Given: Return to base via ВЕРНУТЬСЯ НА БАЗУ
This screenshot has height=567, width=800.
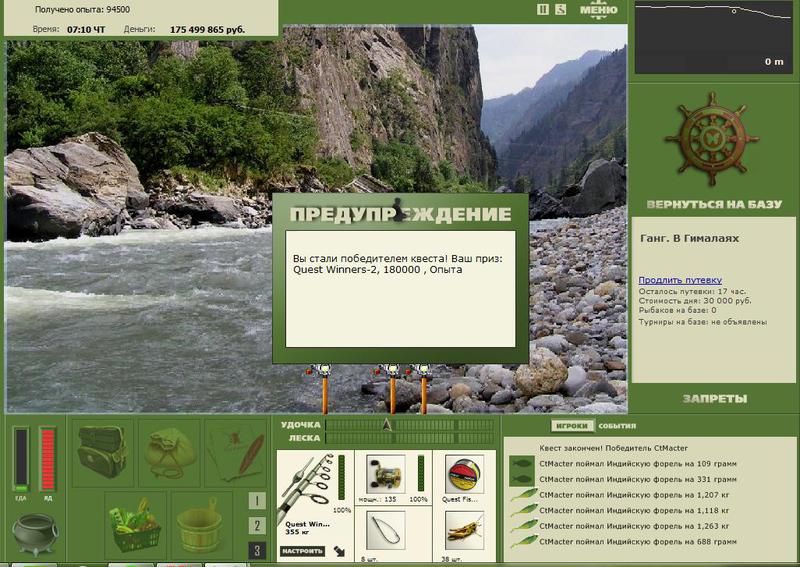Looking at the screenshot, I should click(x=714, y=204).
